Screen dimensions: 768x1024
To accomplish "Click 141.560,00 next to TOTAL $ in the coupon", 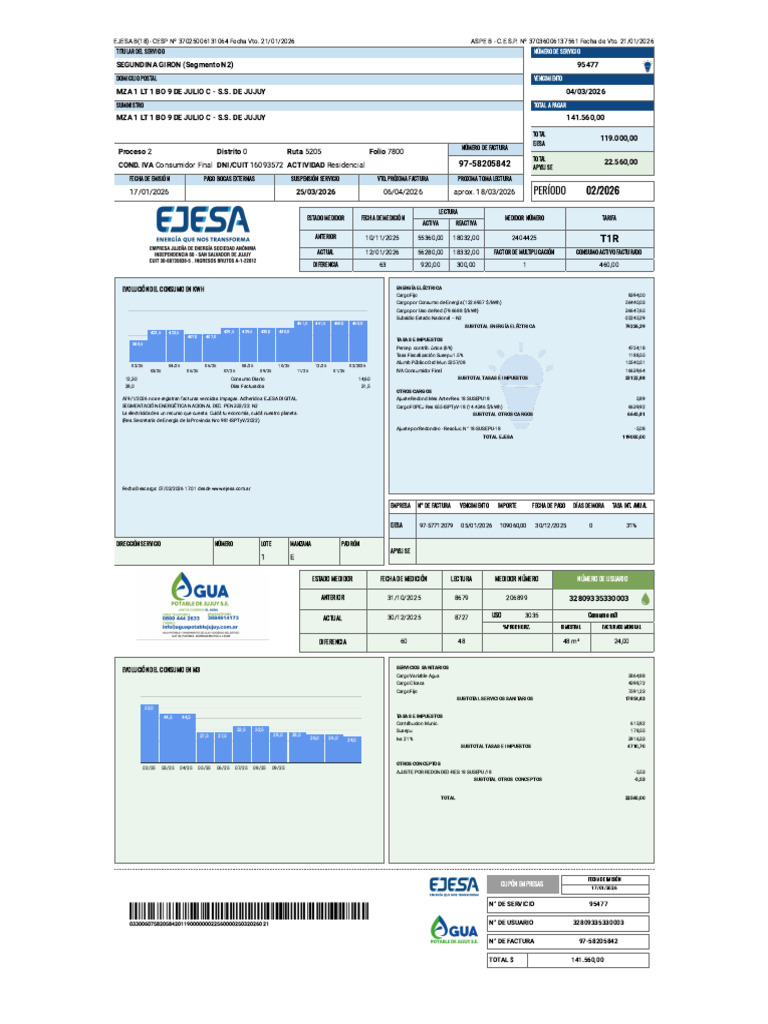I will click(588, 960).
